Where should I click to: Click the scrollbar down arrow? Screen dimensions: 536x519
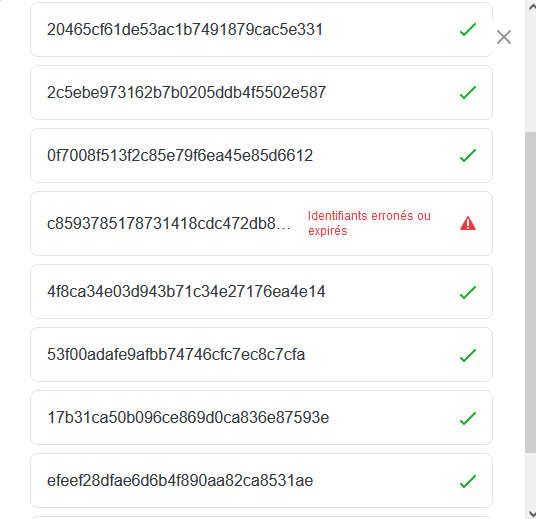532,514
